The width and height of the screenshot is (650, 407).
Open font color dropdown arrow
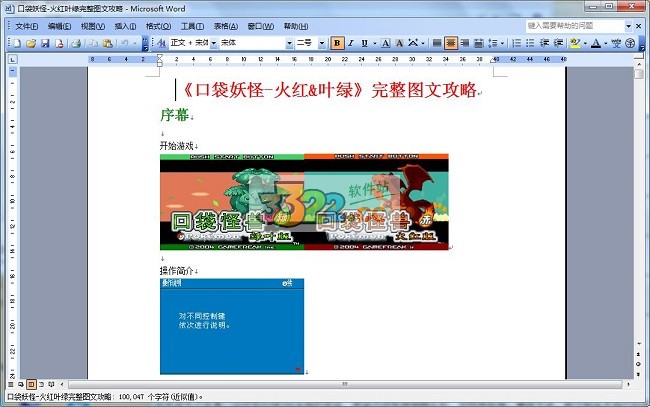606,43
